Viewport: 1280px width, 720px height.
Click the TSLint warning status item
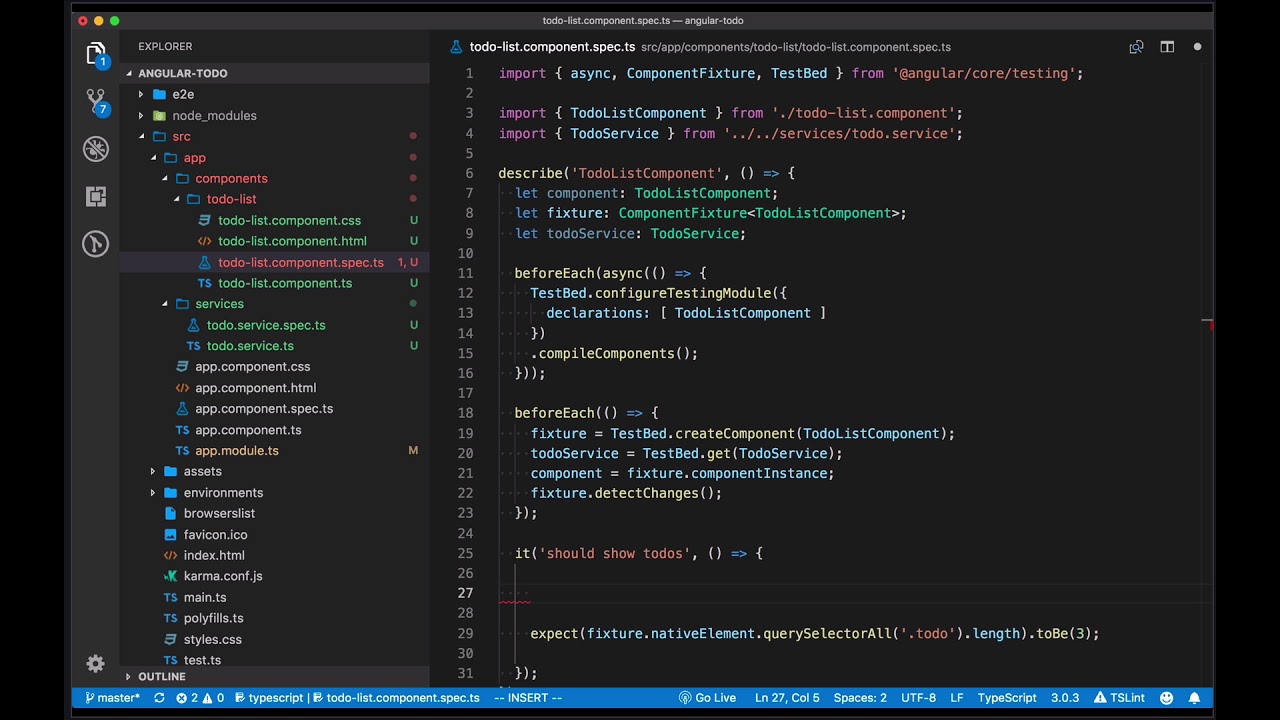(1119, 698)
